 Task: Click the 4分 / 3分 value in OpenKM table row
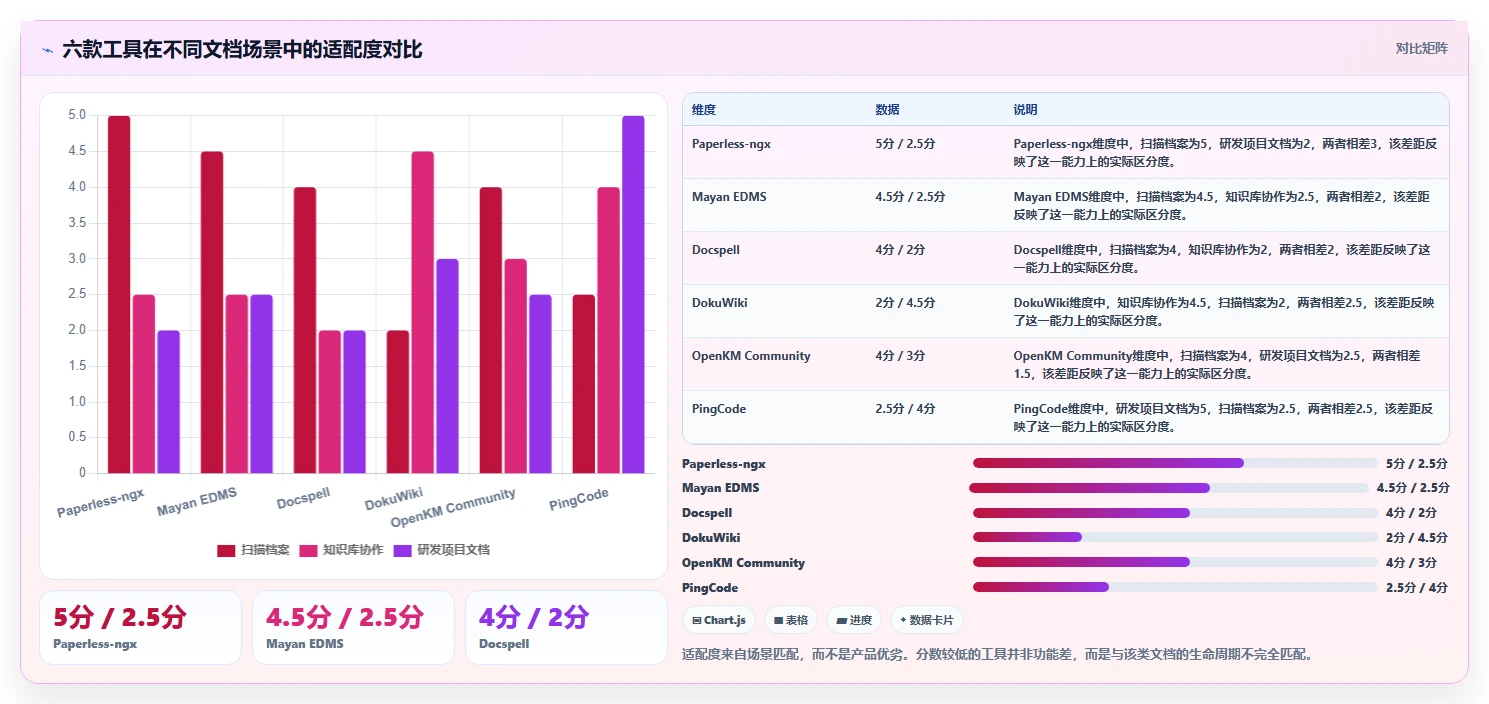[900, 356]
